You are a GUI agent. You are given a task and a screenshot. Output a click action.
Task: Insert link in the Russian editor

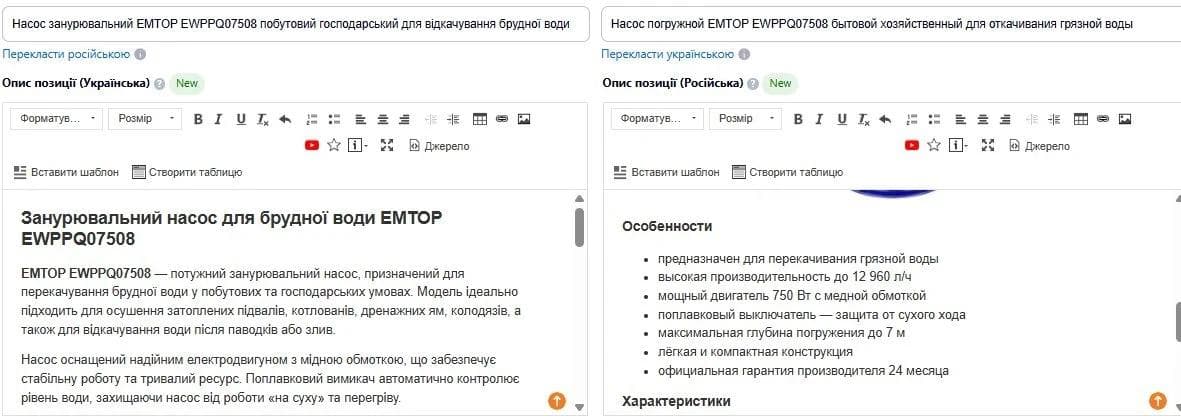click(x=1102, y=119)
